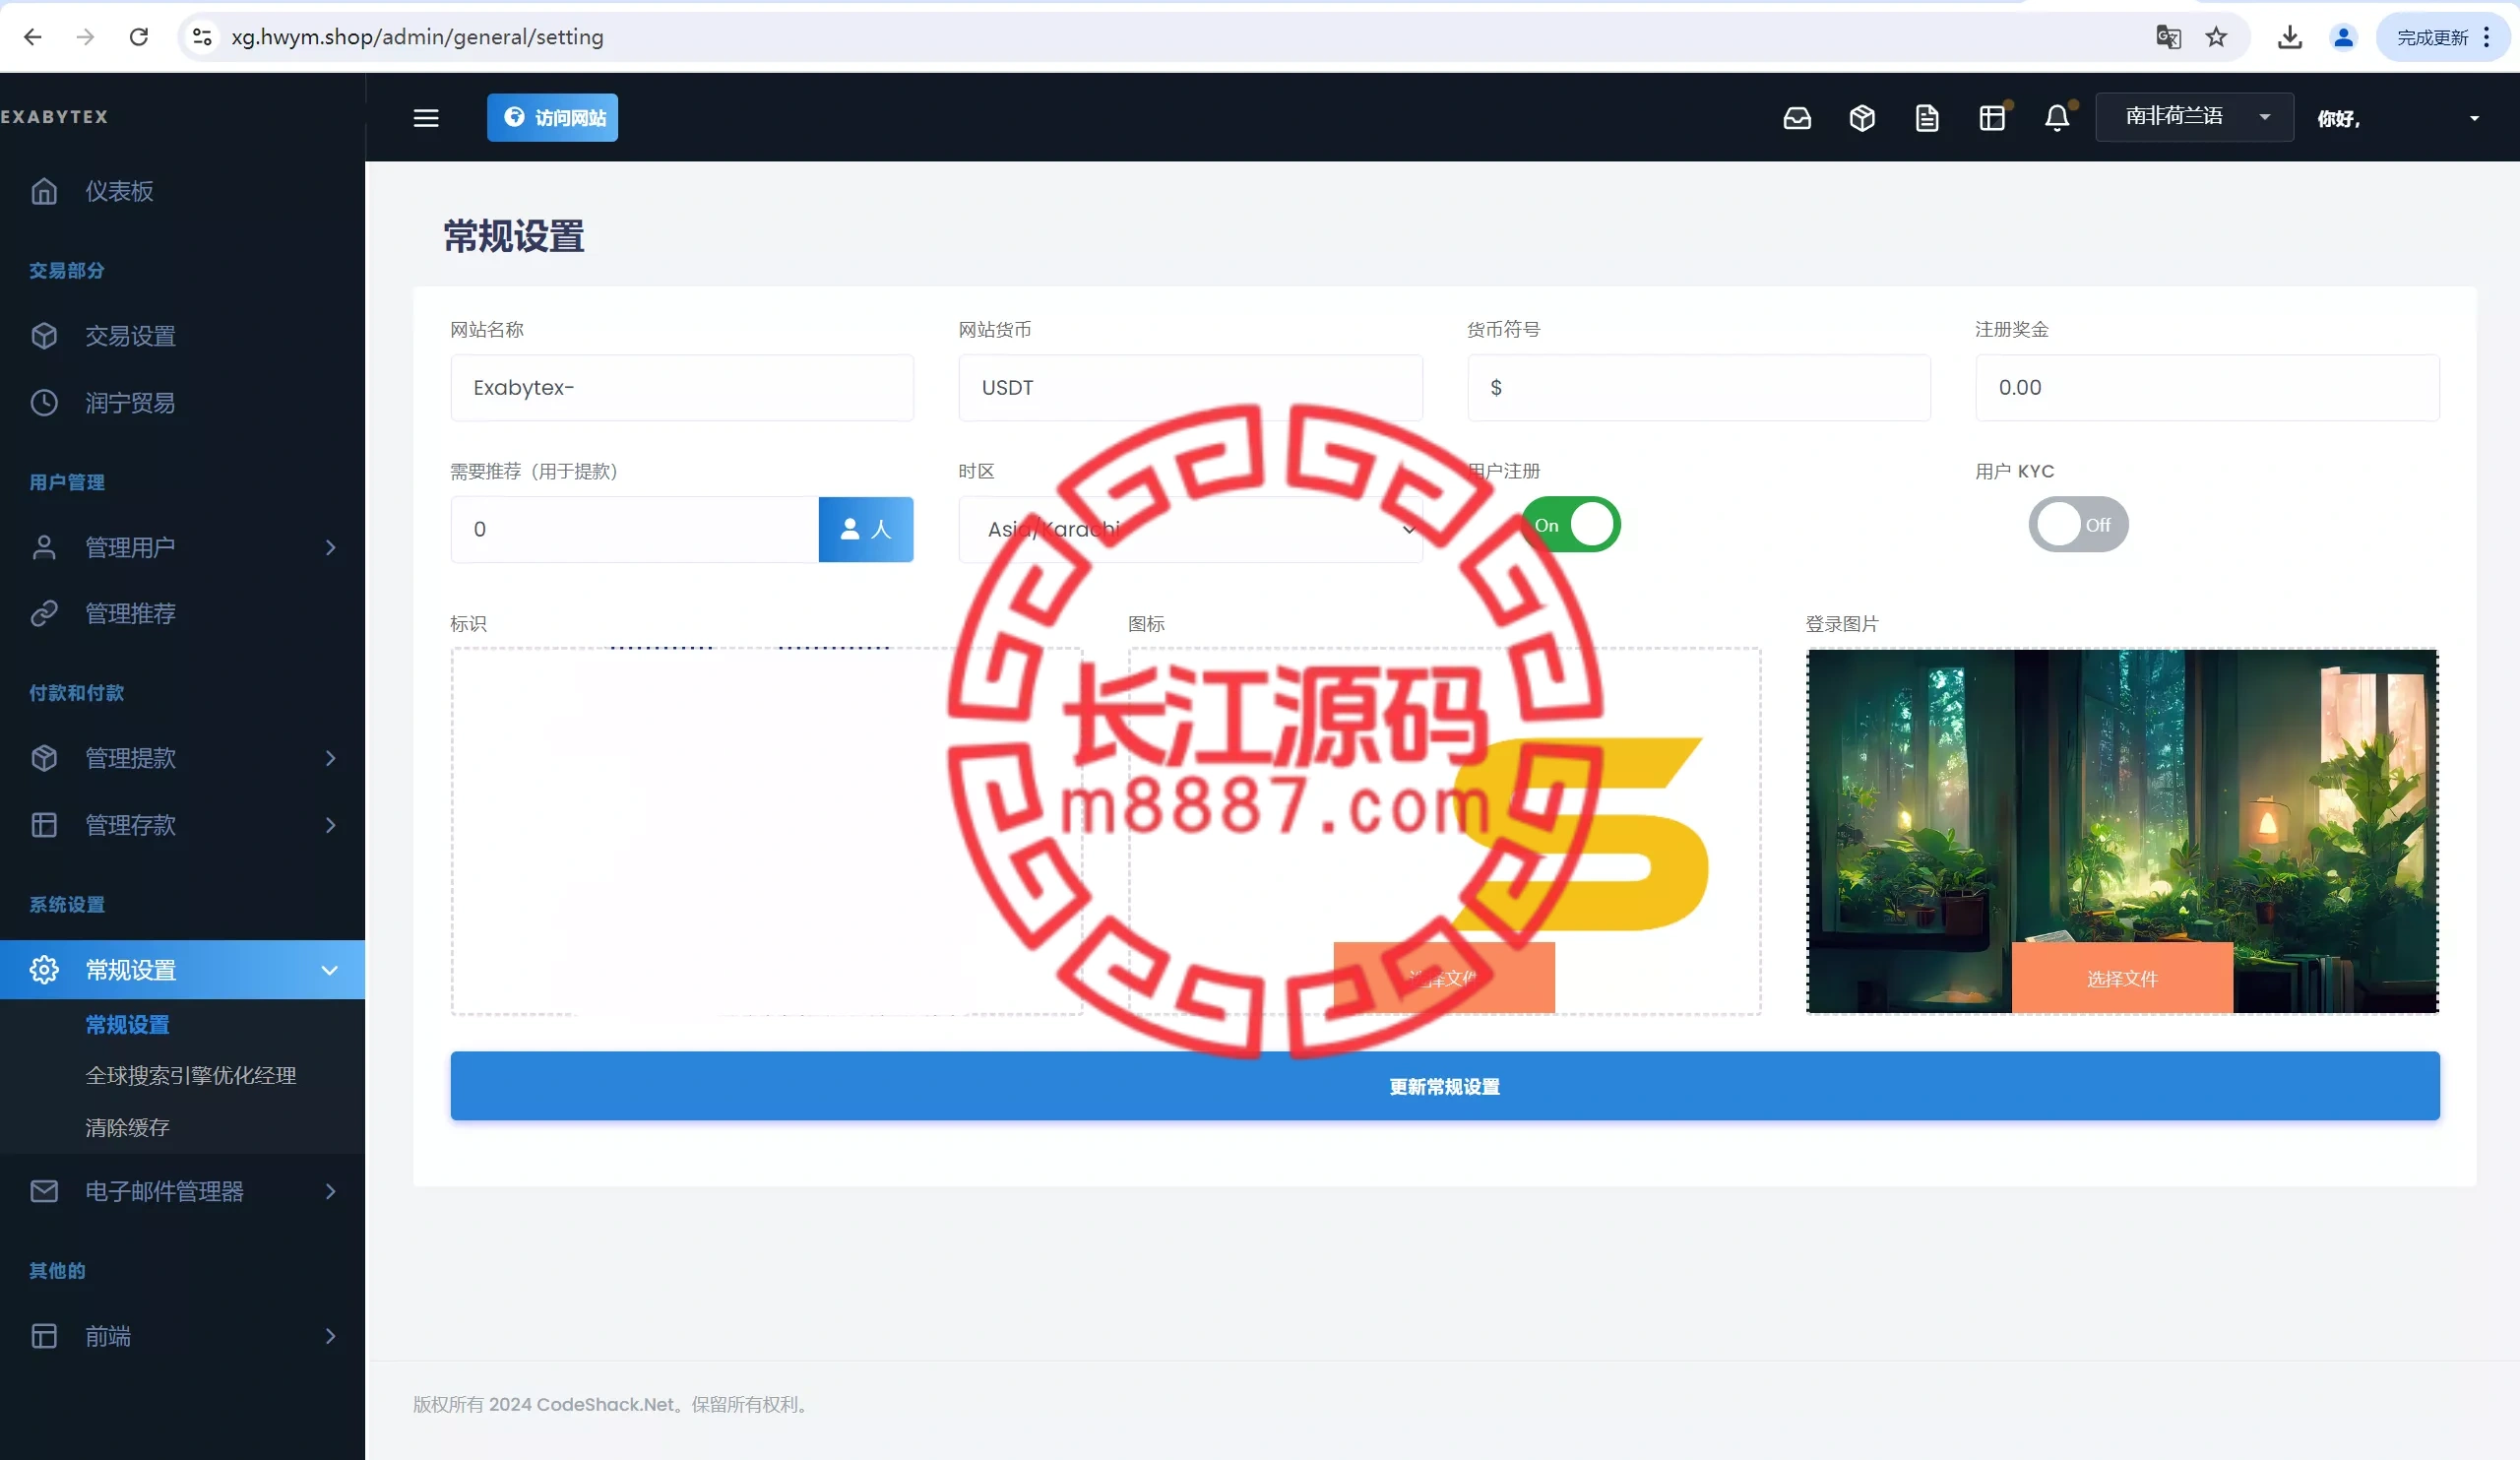
Task: Click the user icon beside 管理用户
Action: 44,547
